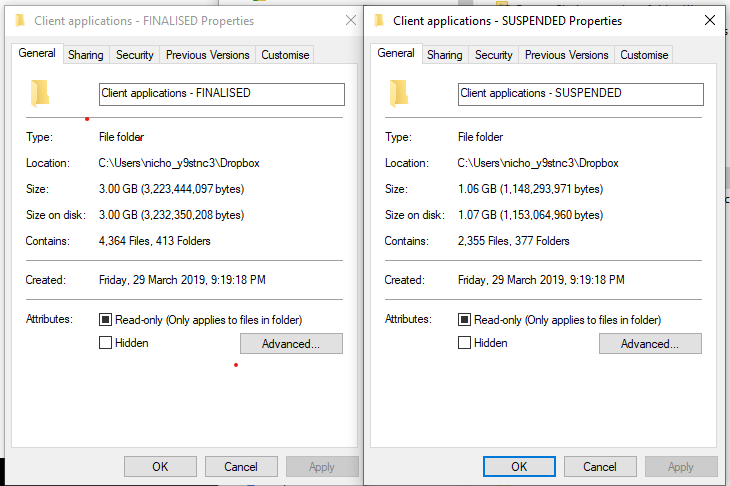
Task: Click large folder icon in FINALISED dialog
Action: click(x=40, y=94)
